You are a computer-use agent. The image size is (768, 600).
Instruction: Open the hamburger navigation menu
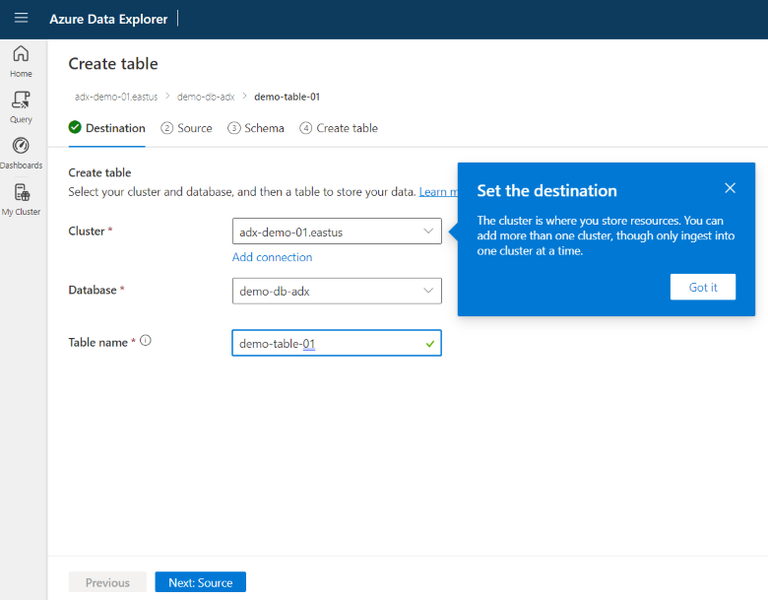tap(21, 18)
